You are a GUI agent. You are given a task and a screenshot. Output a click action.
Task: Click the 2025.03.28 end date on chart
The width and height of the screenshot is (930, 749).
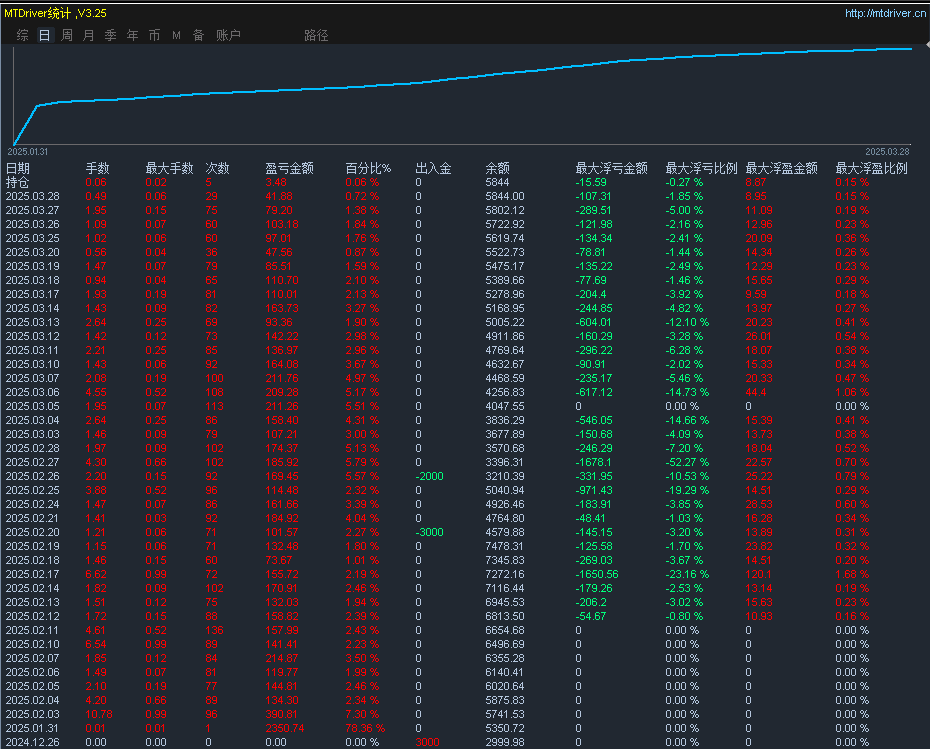click(x=888, y=151)
